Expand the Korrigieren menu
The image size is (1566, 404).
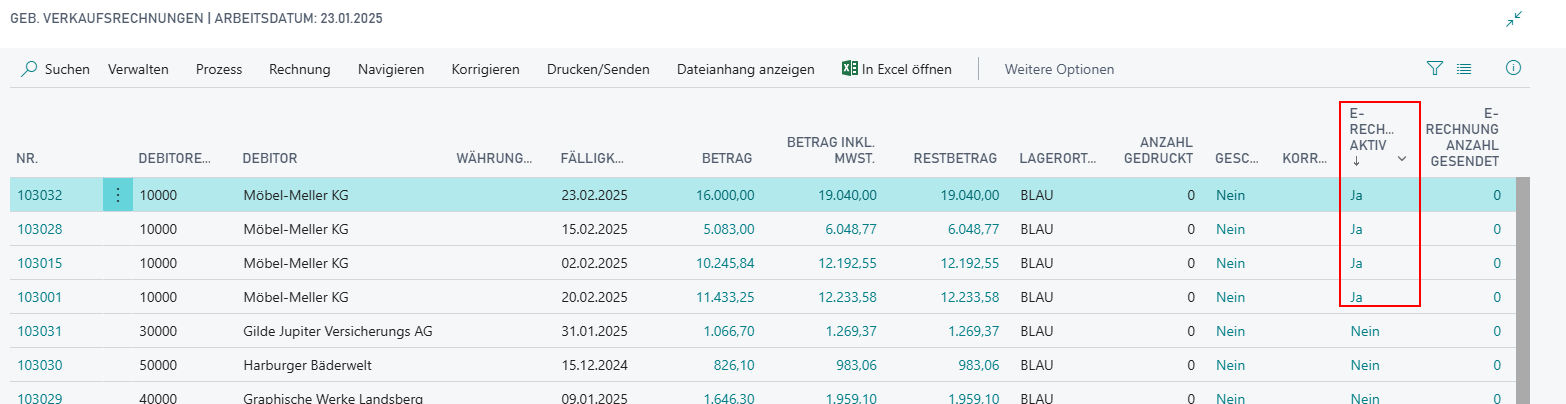point(485,69)
